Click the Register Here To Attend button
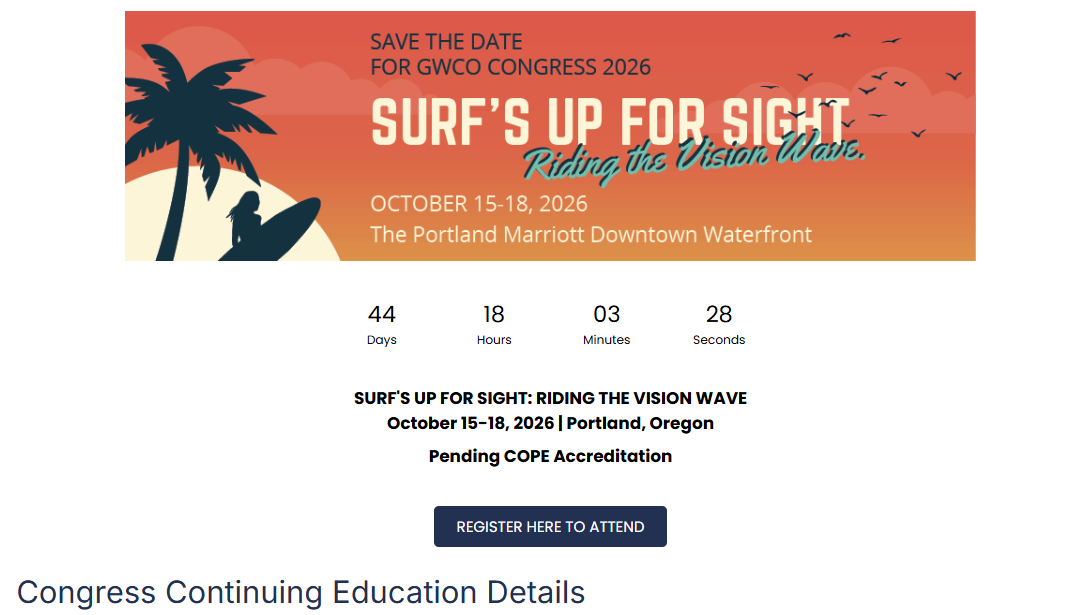The height and width of the screenshot is (615, 1087). pyautogui.click(x=550, y=526)
